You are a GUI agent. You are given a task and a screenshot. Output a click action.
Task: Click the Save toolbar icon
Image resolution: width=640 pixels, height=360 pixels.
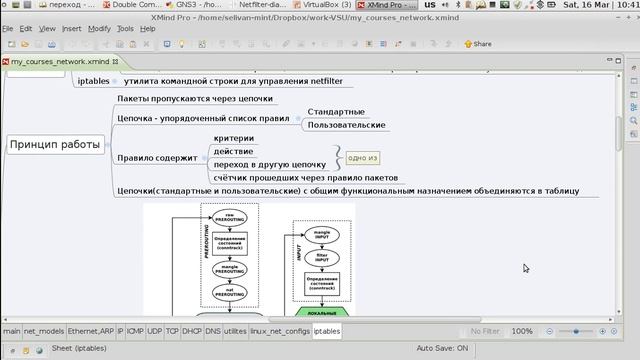click(38, 44)
